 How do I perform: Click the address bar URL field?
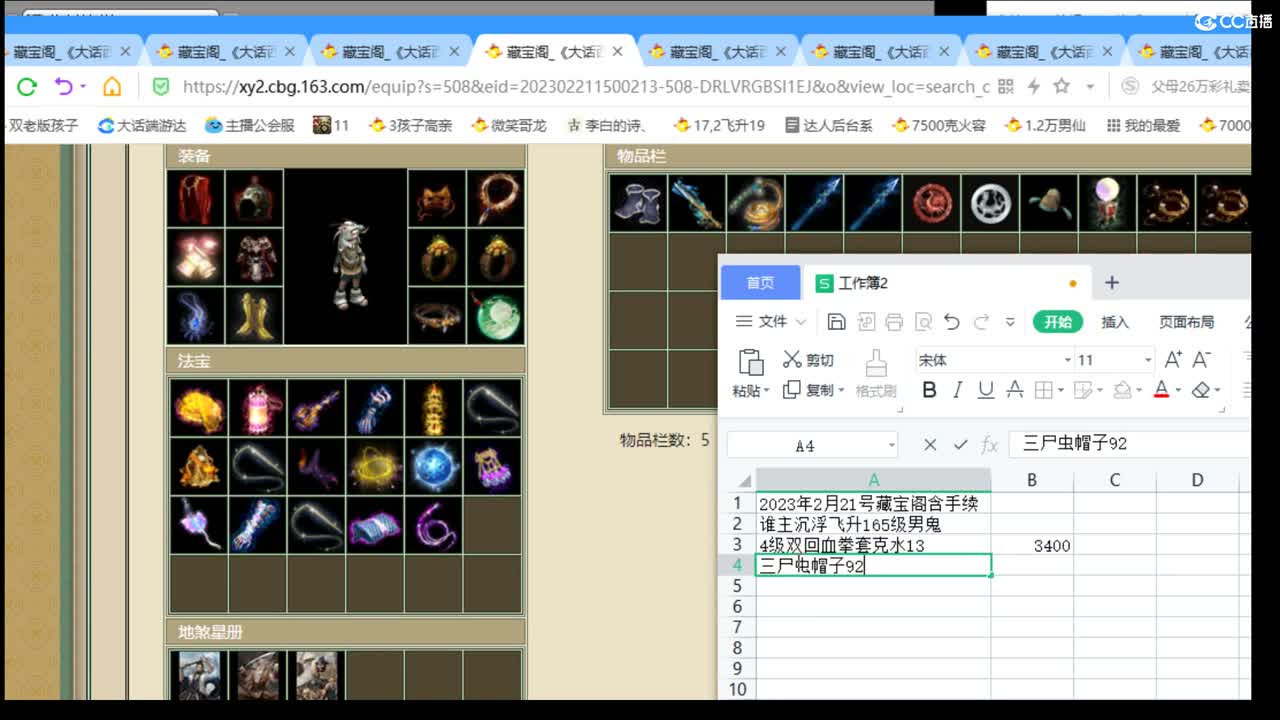point(586,87)
